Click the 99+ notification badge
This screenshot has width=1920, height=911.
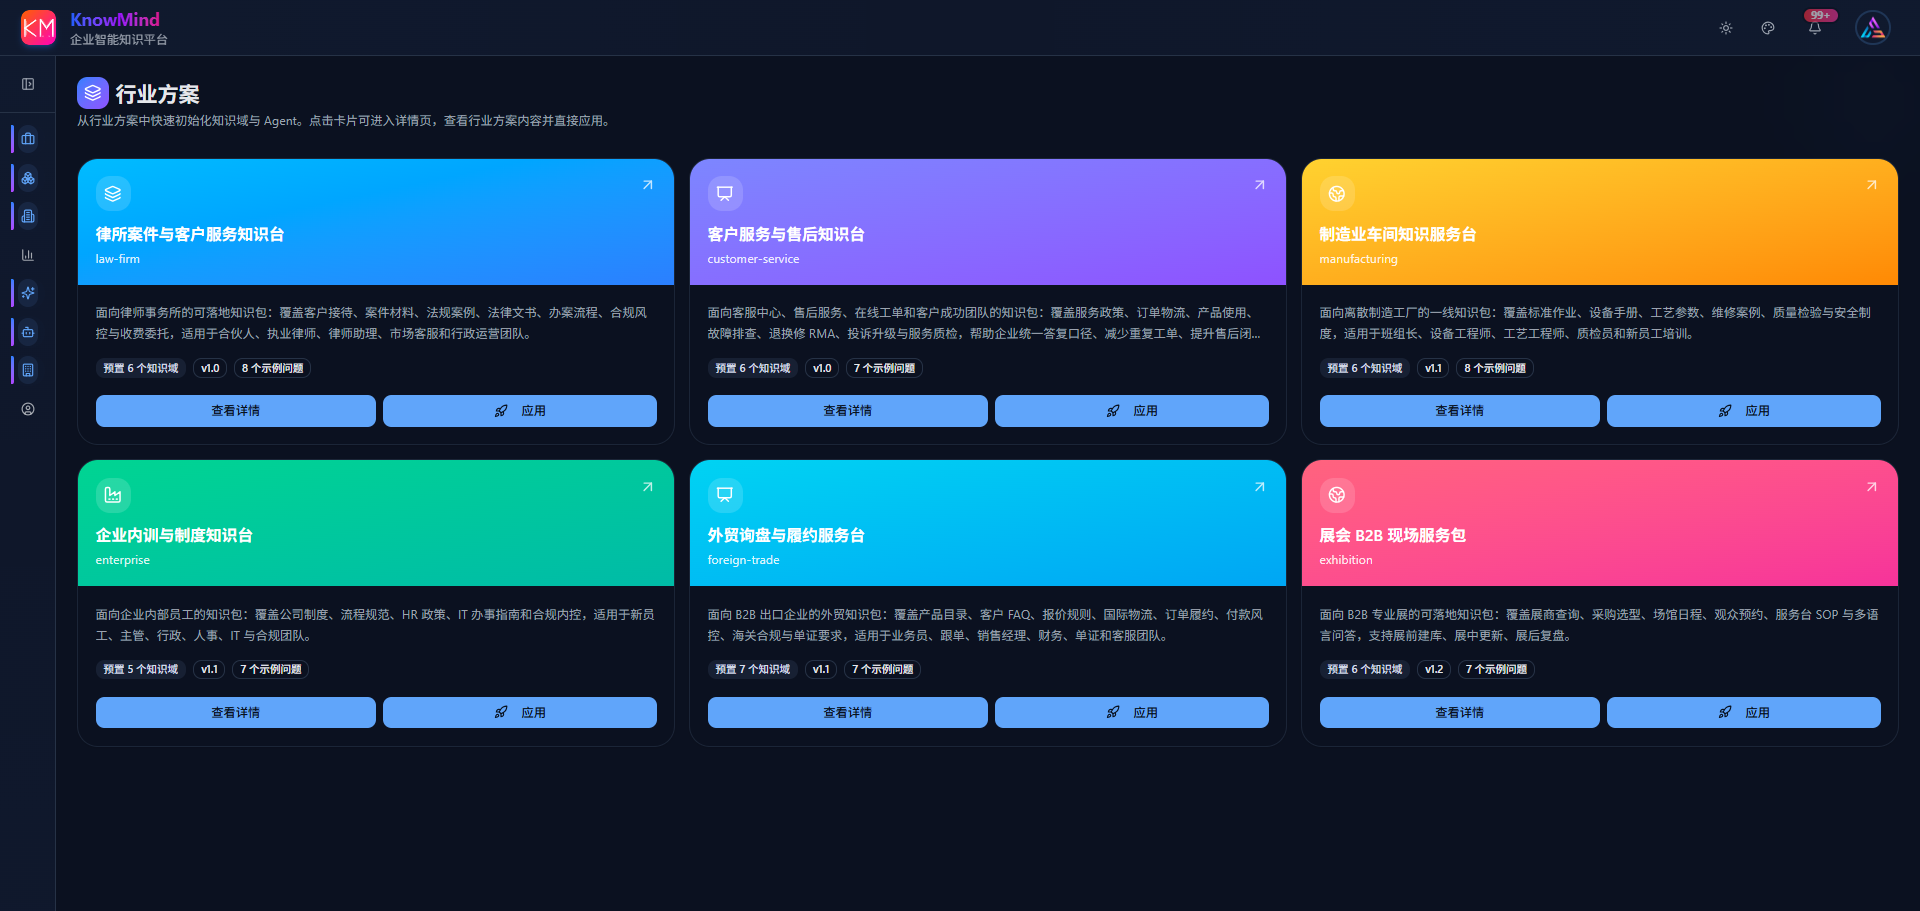(x=1821, y=15)
